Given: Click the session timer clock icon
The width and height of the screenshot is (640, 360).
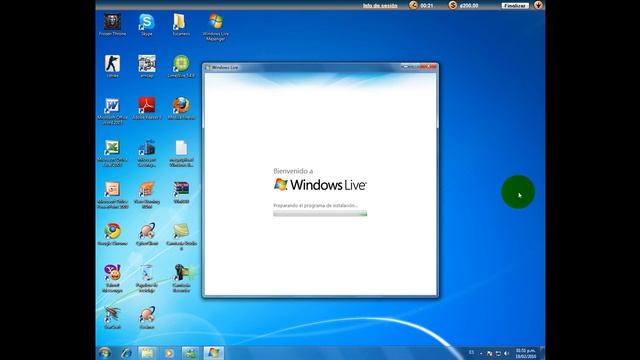Looking at the screenshot, I should click(413, 5).
